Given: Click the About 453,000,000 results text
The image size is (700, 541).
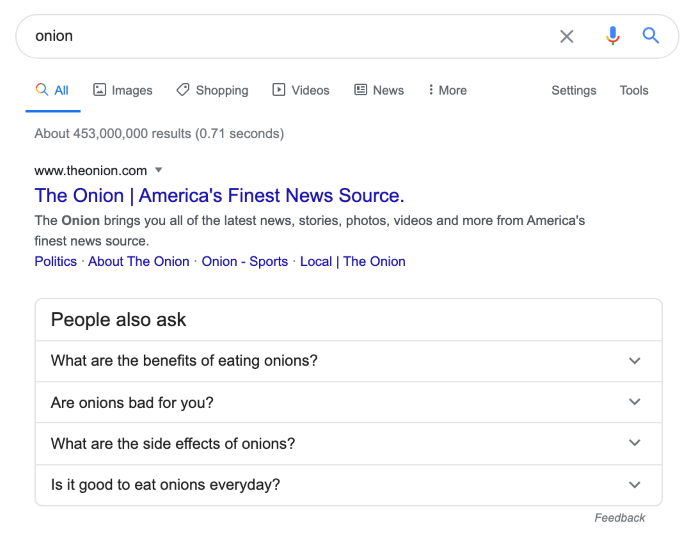Looking at the screenshot, I should (159, 133).
